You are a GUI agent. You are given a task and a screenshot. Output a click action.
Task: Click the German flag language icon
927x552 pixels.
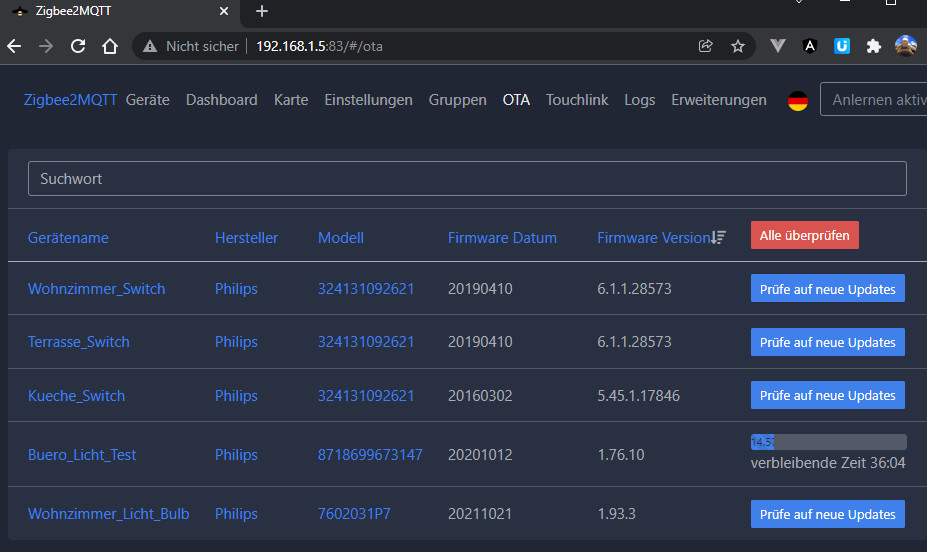797,100
